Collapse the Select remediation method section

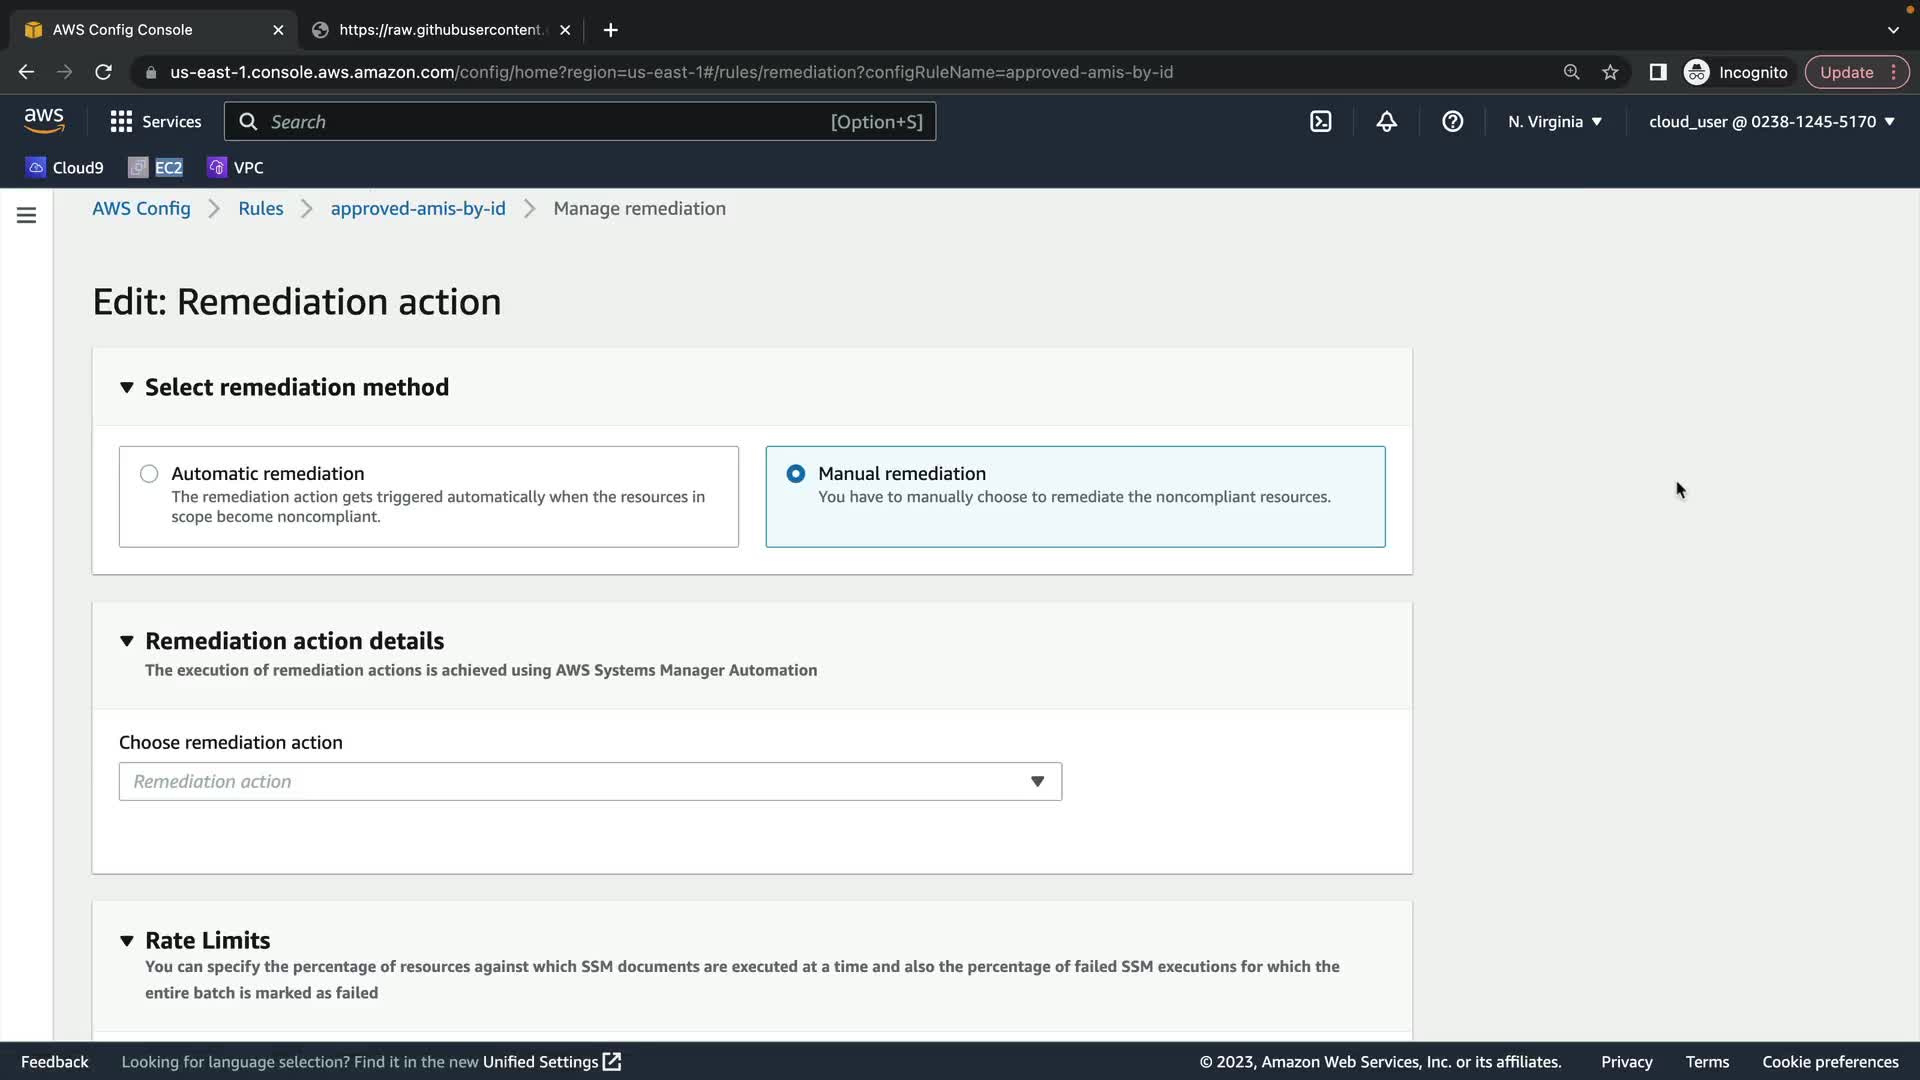(x=127, y=387)
